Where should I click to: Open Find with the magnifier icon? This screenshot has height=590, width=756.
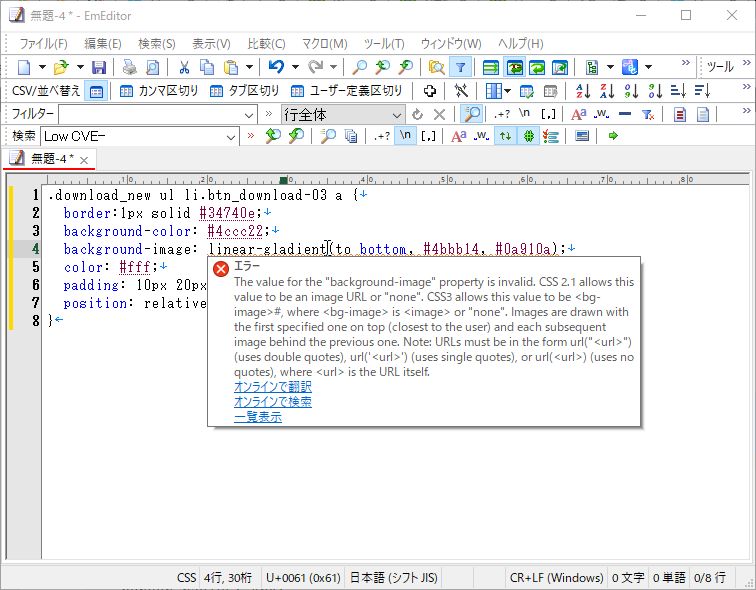pyautogui.click(x=359, y=67)
